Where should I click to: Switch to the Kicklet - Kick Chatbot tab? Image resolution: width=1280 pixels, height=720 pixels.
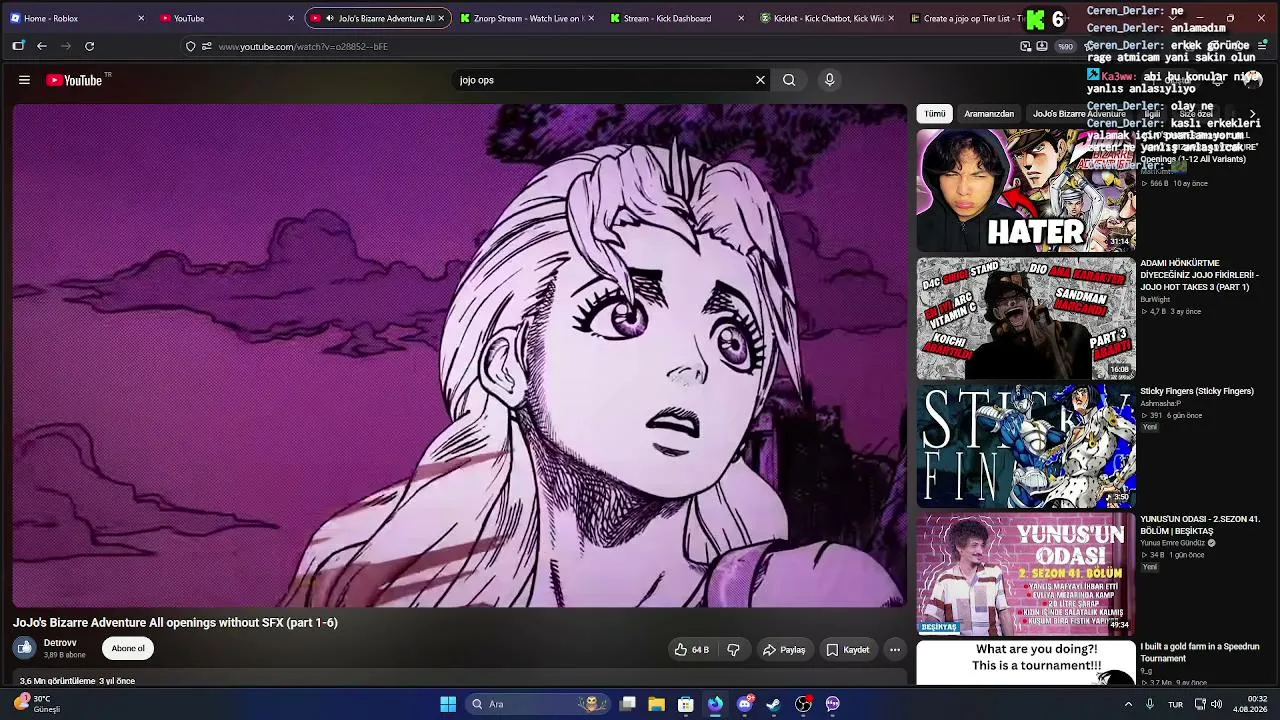click(826, 18)
